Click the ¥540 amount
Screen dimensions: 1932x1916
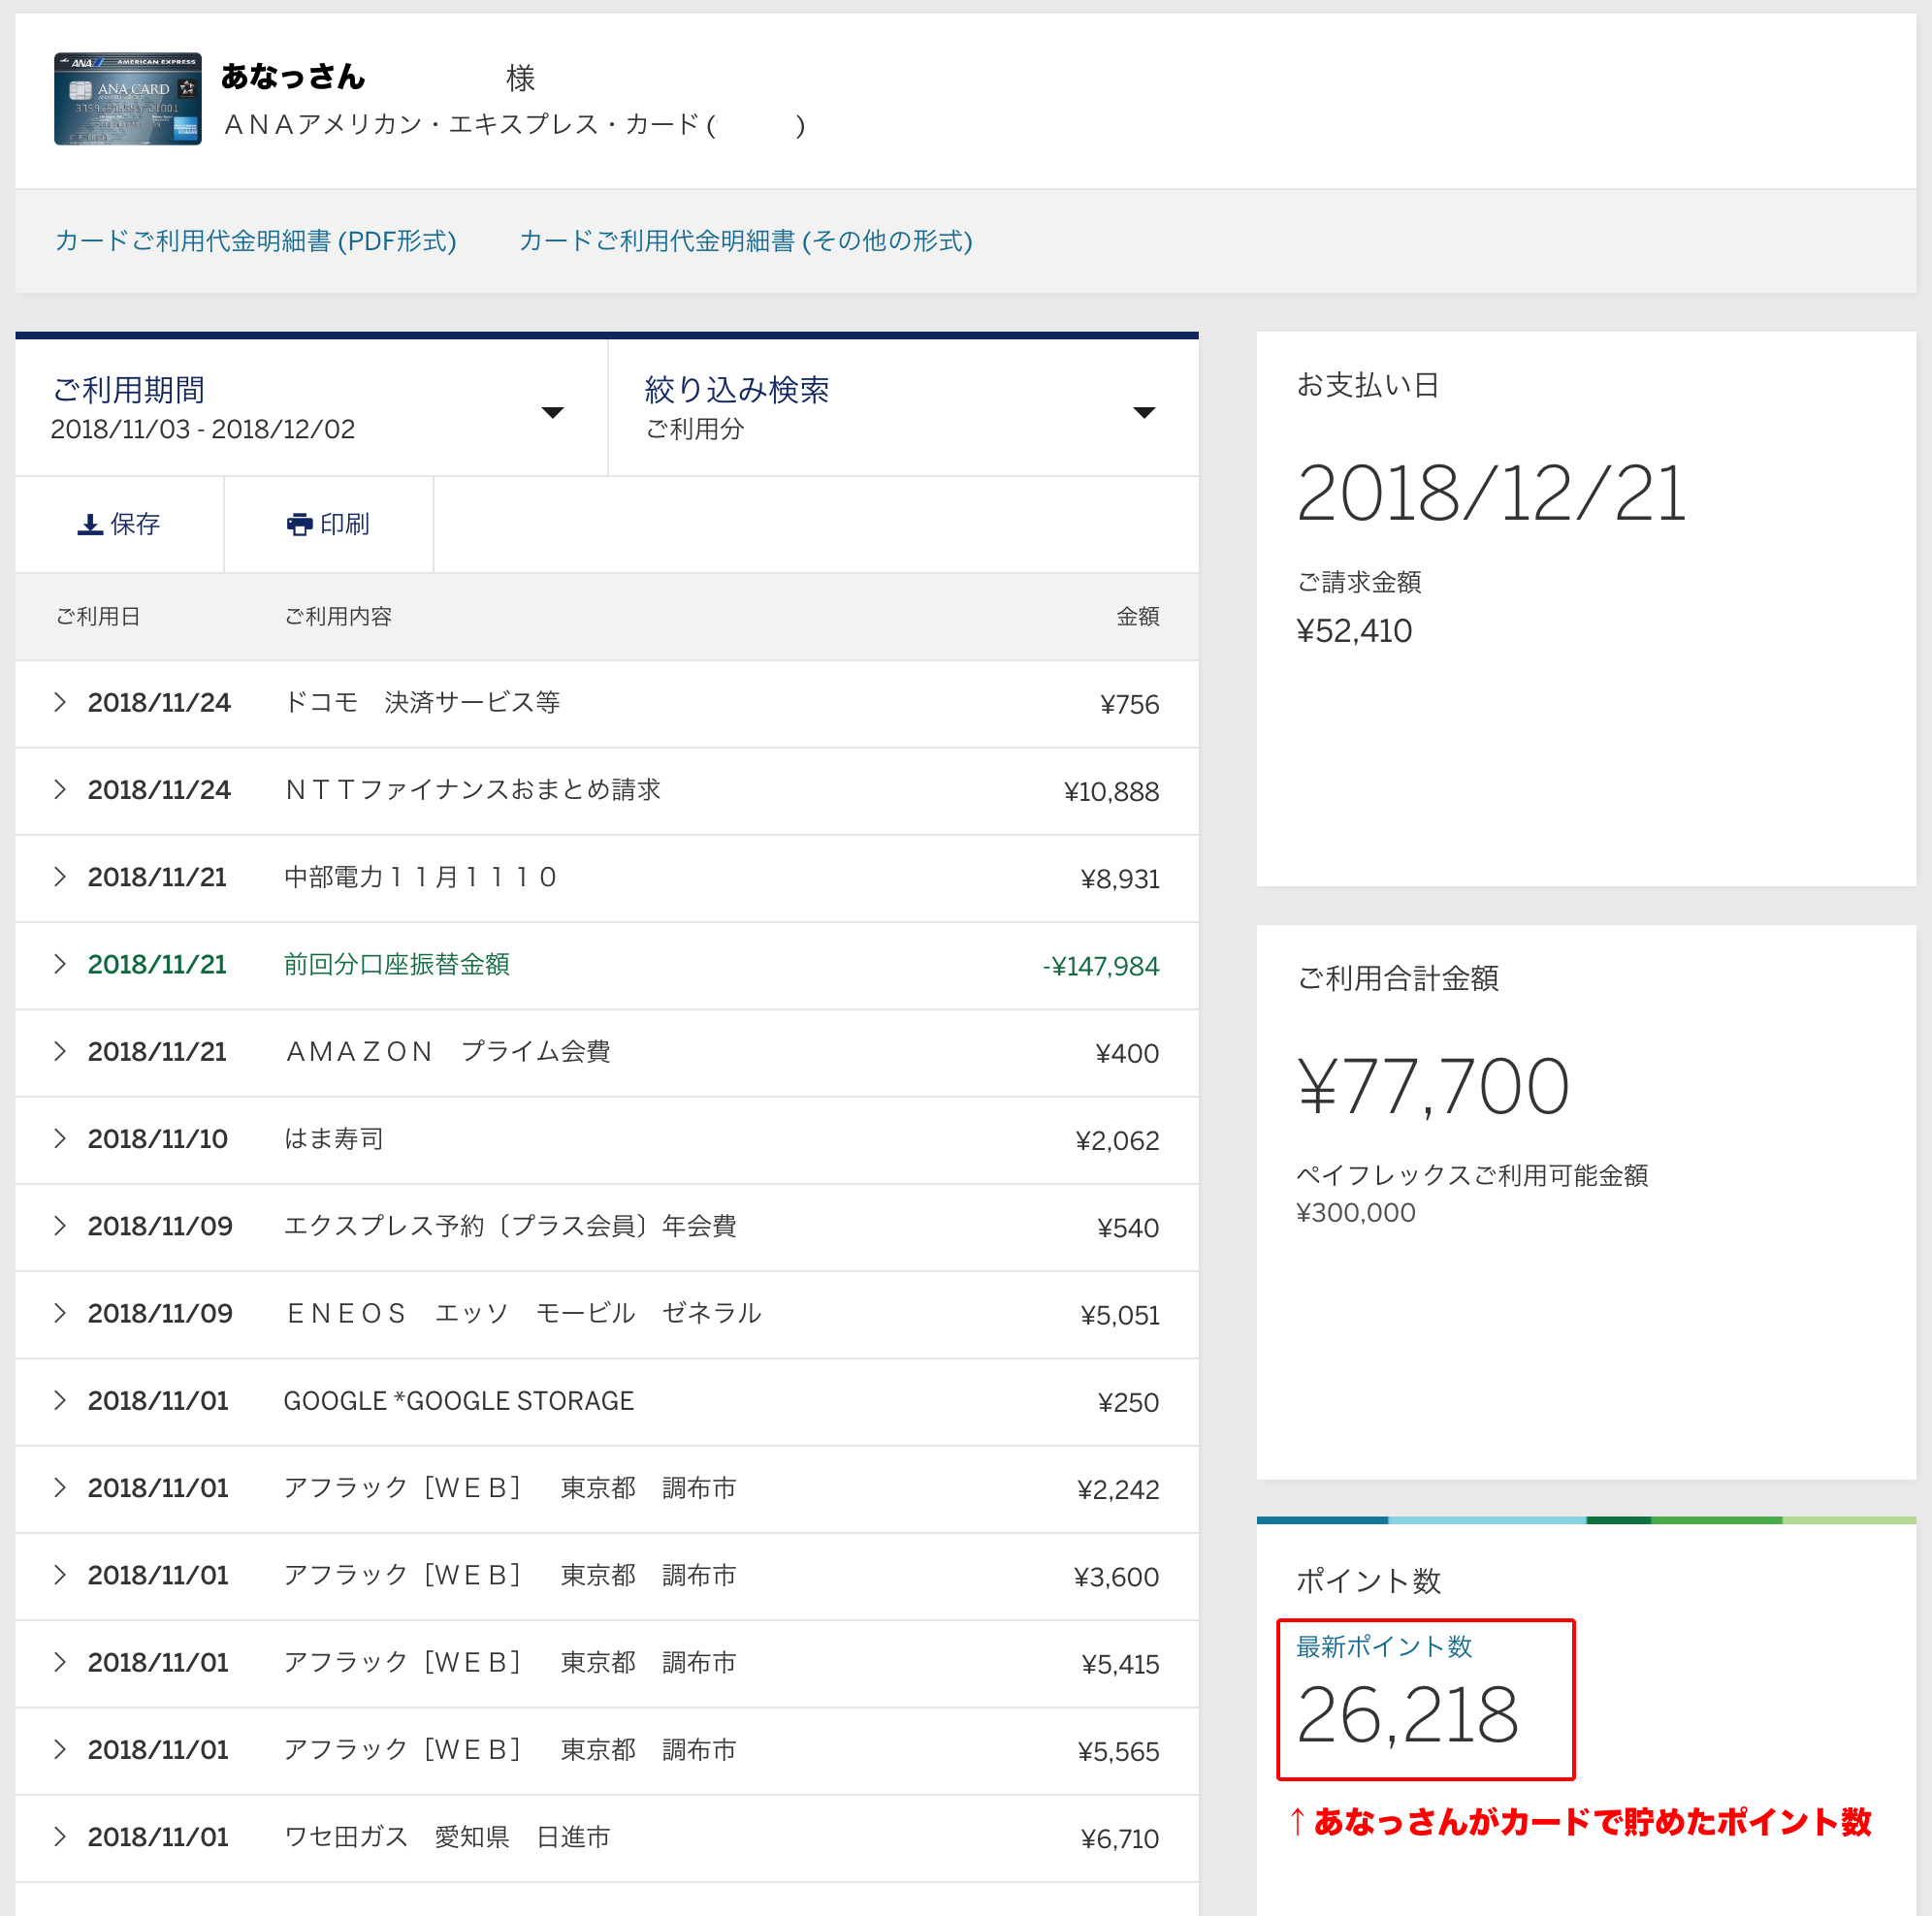click(x=1127, y=1228)
